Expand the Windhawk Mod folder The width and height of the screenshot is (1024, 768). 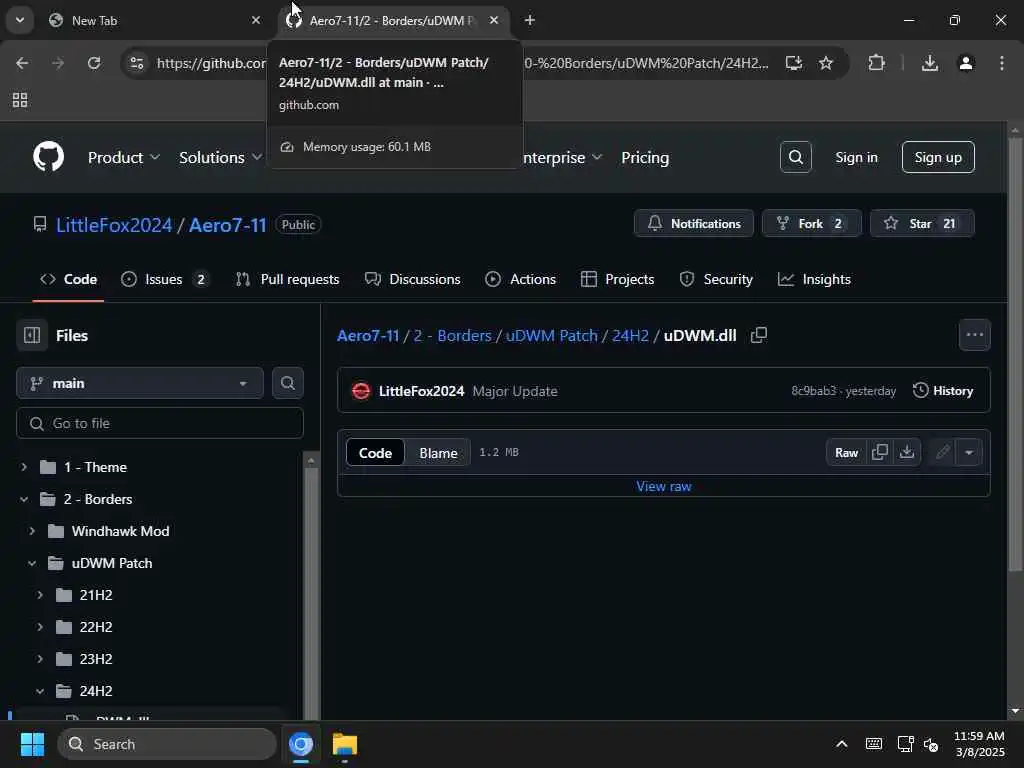click(x=31, y=531)
